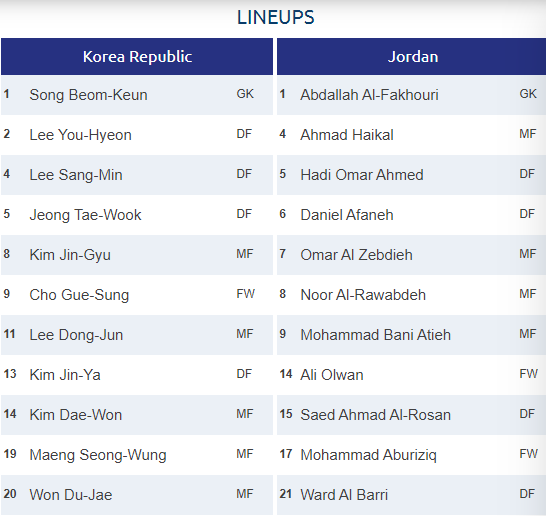Click Kim Jin-Gyu's MF position label
The image size is (546, 516).
[245, 254]
